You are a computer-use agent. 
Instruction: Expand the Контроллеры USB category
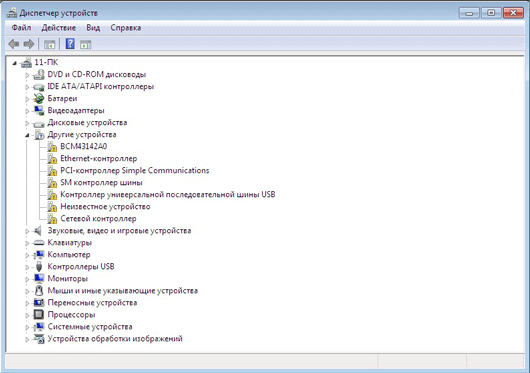(27, 267)
